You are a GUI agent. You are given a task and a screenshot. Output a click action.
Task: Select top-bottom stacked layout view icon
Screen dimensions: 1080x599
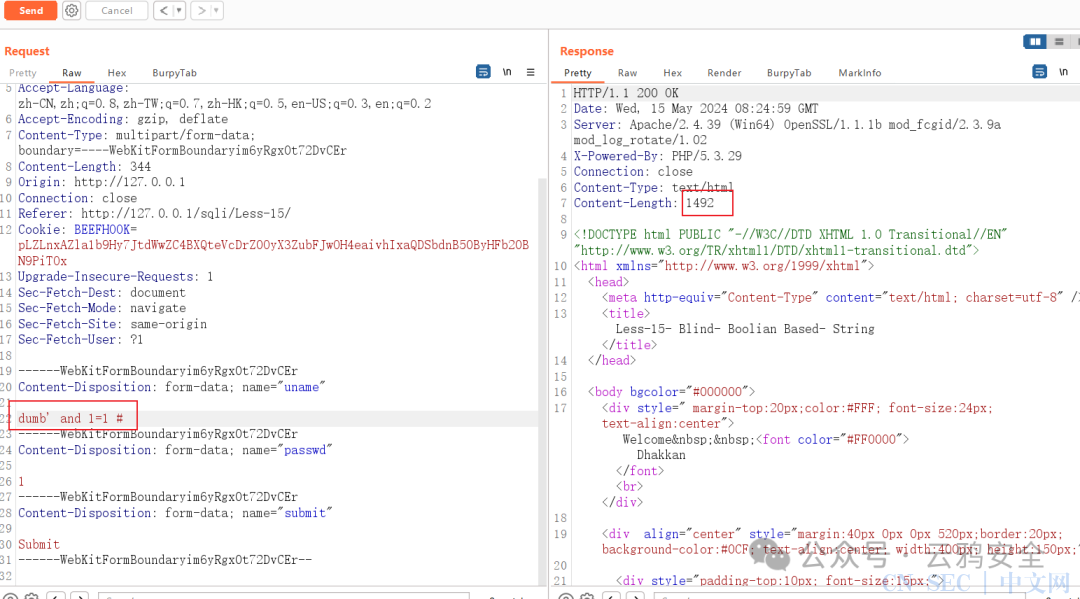[x=1059, y=42]
